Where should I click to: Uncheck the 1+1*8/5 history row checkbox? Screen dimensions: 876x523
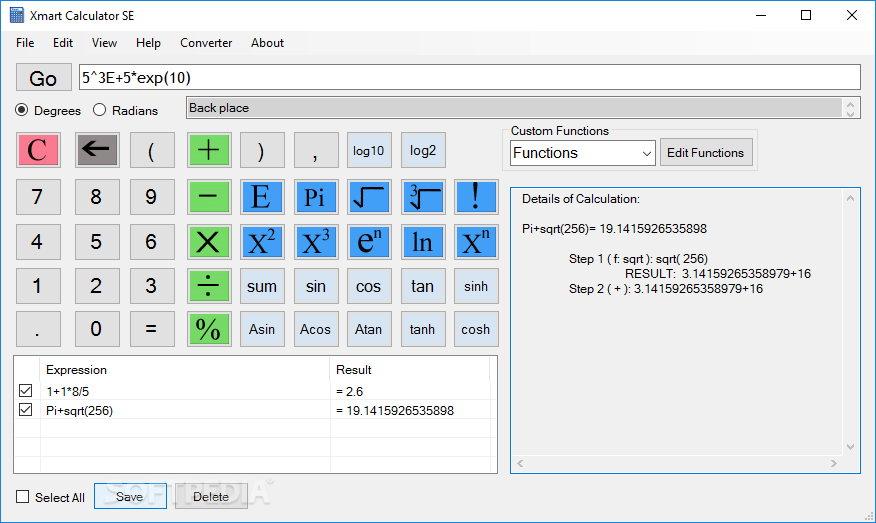tap(25, 391)
